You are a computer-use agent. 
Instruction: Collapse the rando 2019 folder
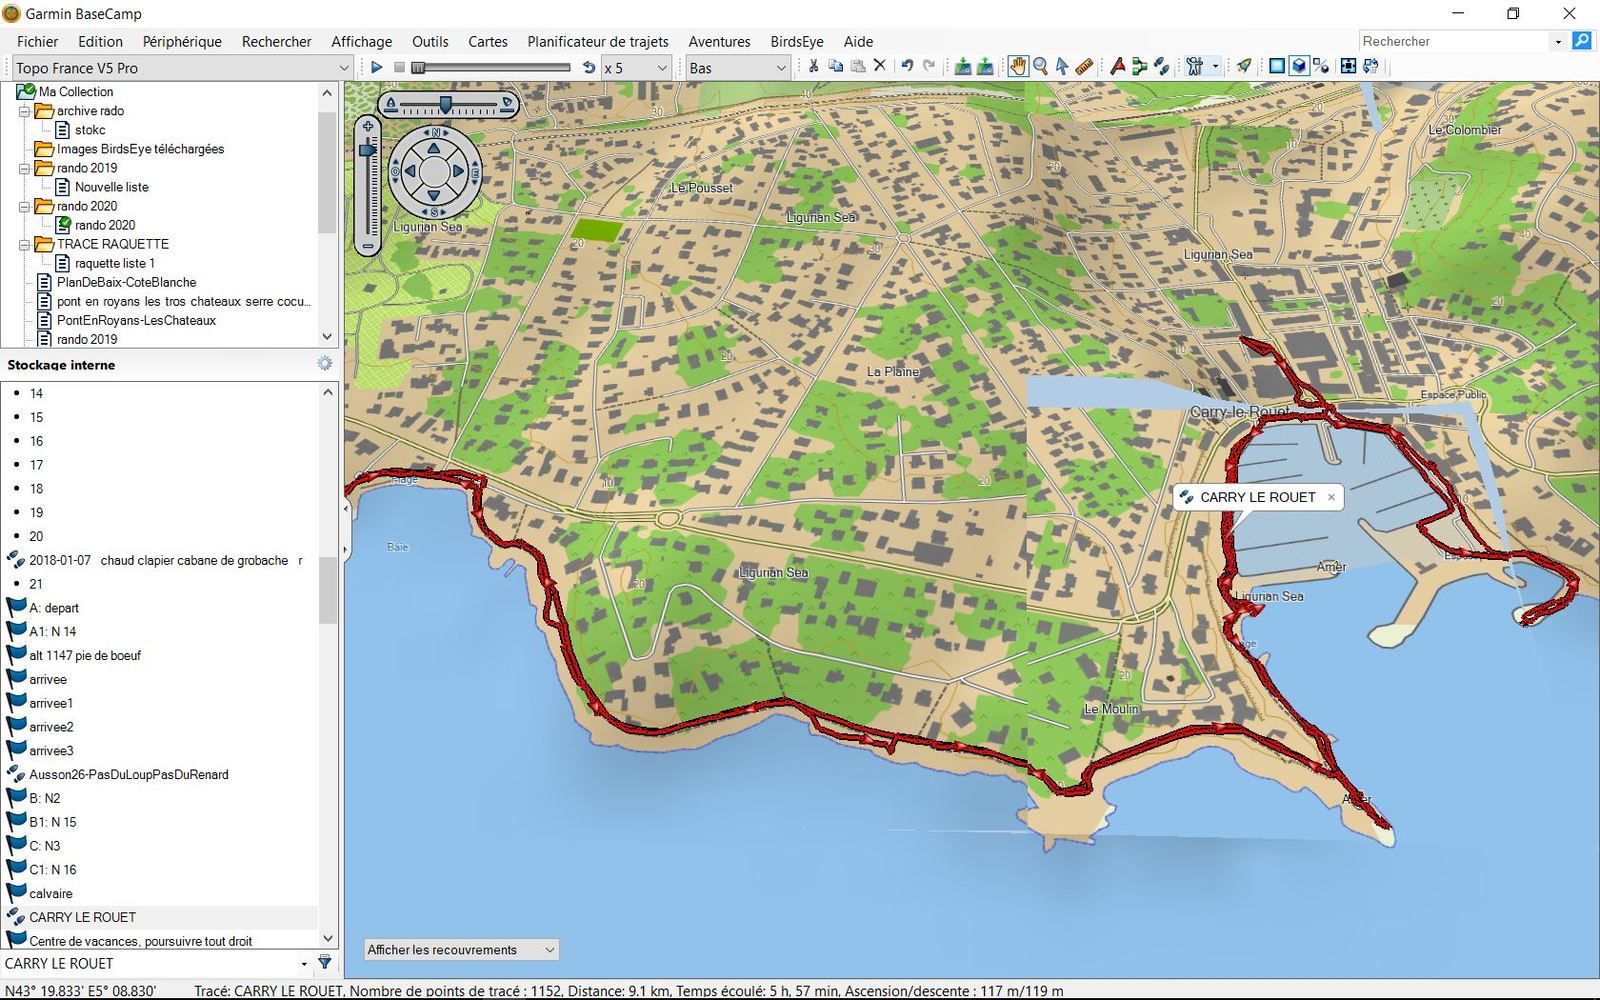coord(24,168)
